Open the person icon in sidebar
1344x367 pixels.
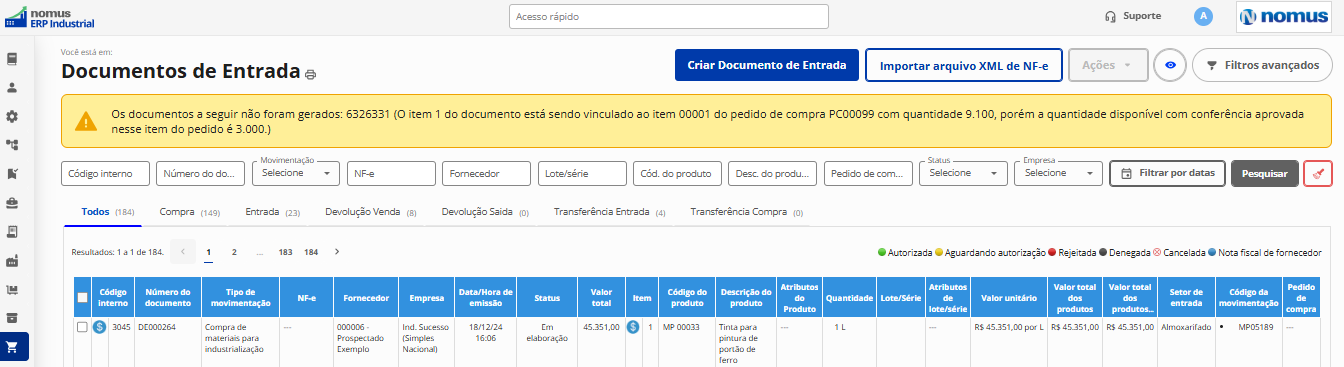[x=13, y=88]
